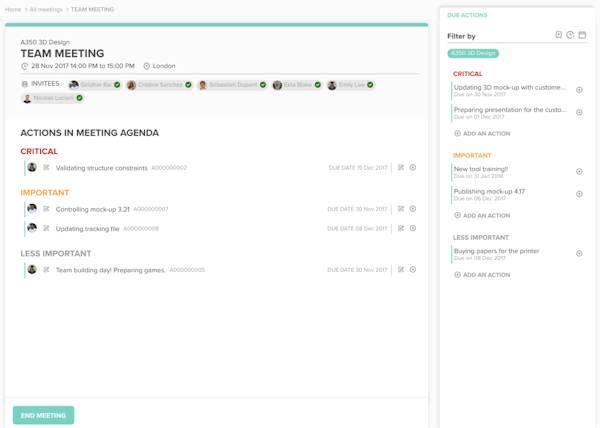
Task: Click pencil icon left of 'Team building day'
Action: tap(46, 270)
